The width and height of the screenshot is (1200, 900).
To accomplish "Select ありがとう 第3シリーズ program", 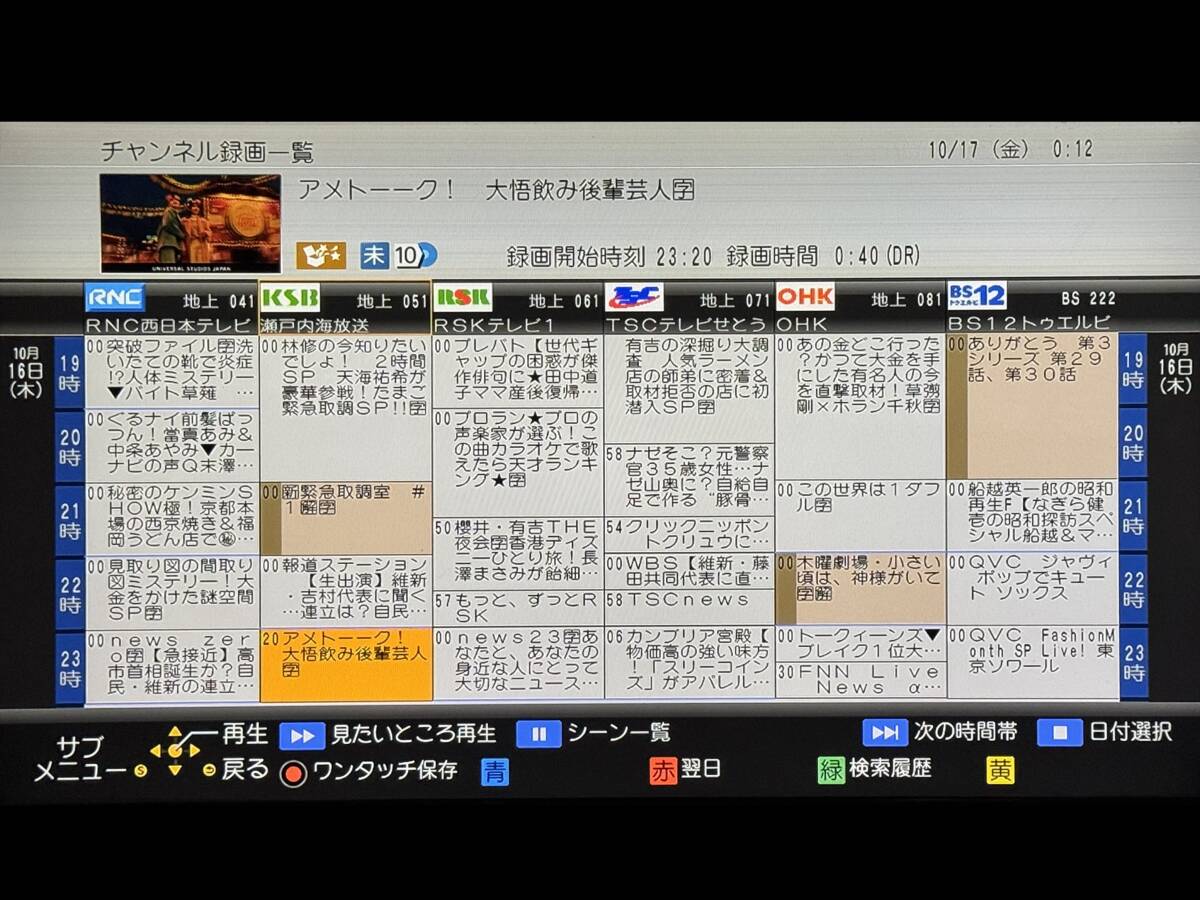I will coord(1032,406).
